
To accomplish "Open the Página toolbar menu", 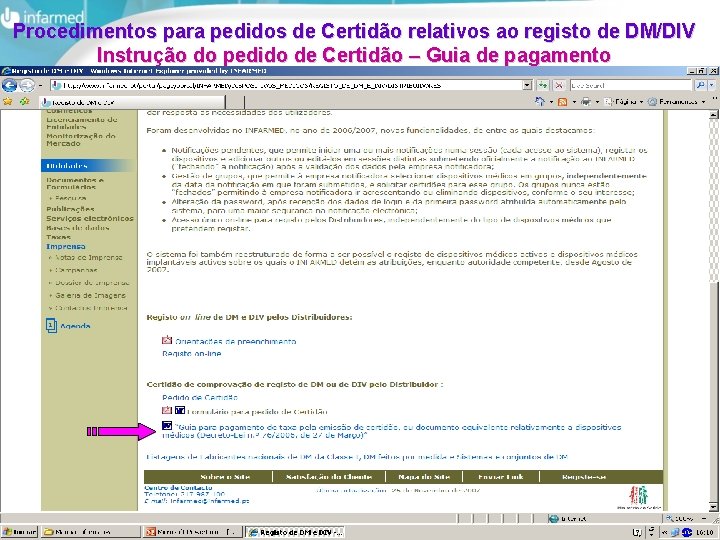I will point(624,102).
